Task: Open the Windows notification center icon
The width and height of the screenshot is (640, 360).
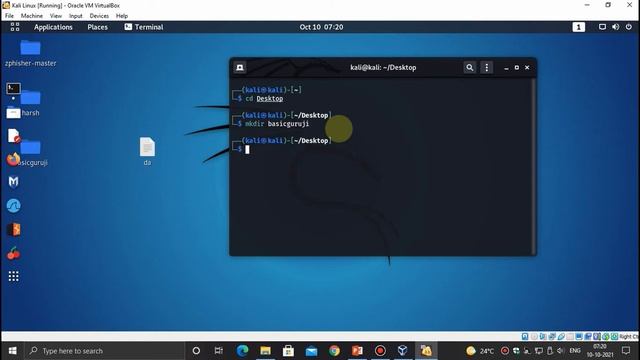Action: [x=626, y=351]
